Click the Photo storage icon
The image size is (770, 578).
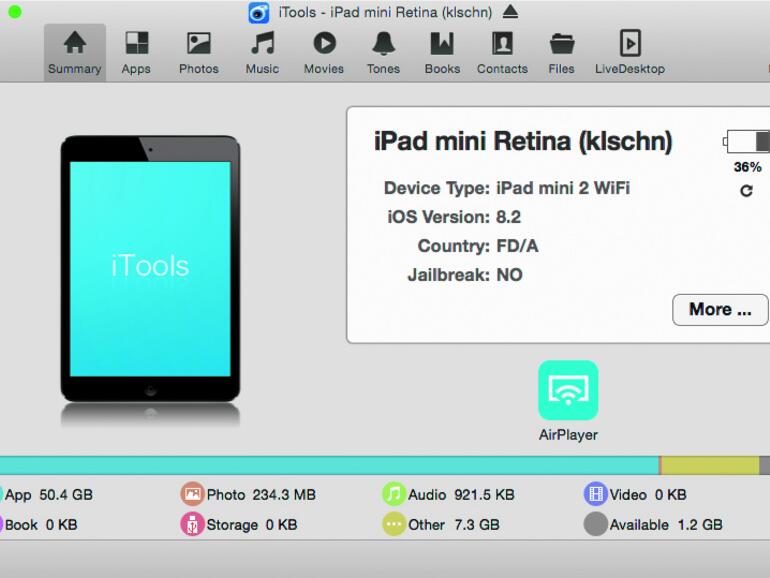click(192, 494)
